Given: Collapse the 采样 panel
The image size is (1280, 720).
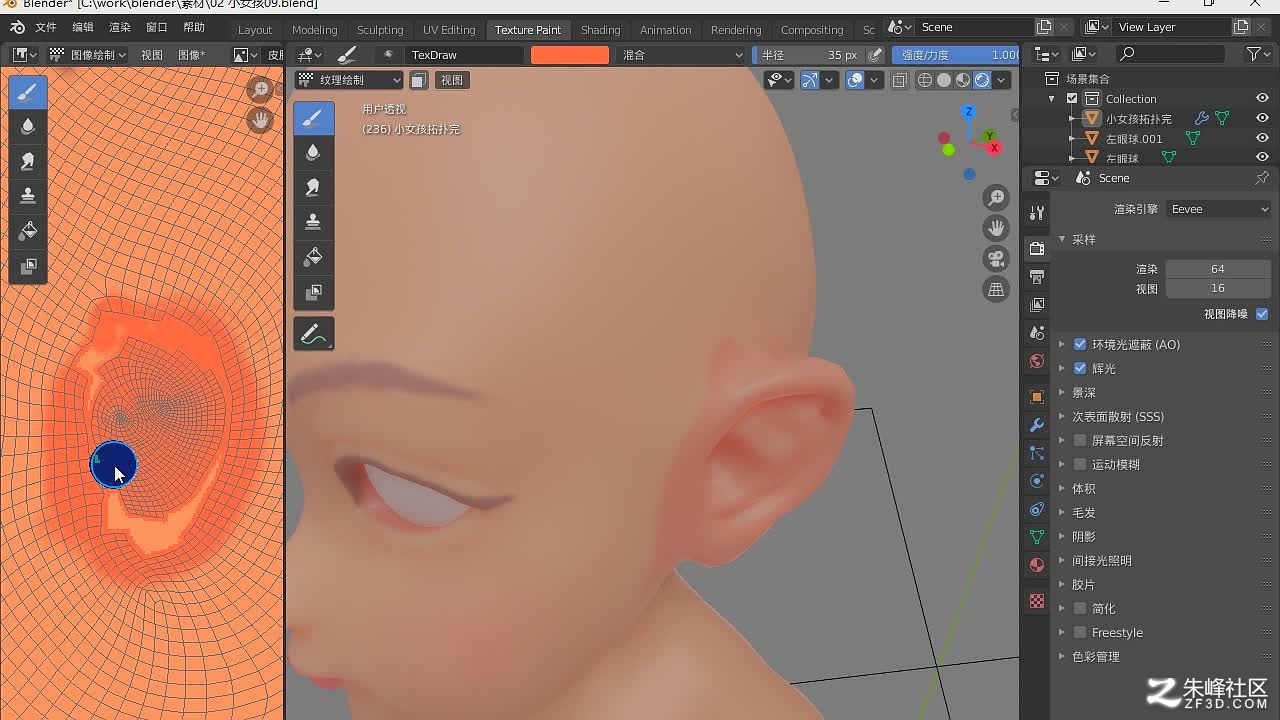Looking at the screenshot, I should (x=1084, y=240).
